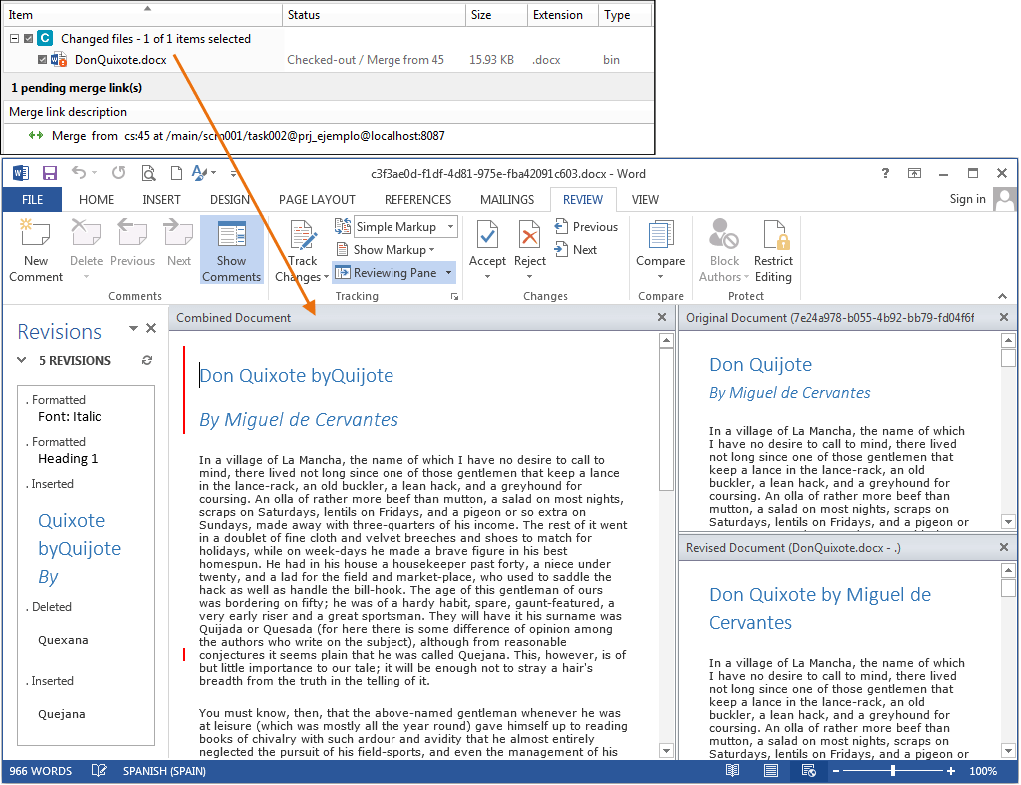Click the Save icon in Word title bar
1021x785 pixels.
(x=49, y=173)
